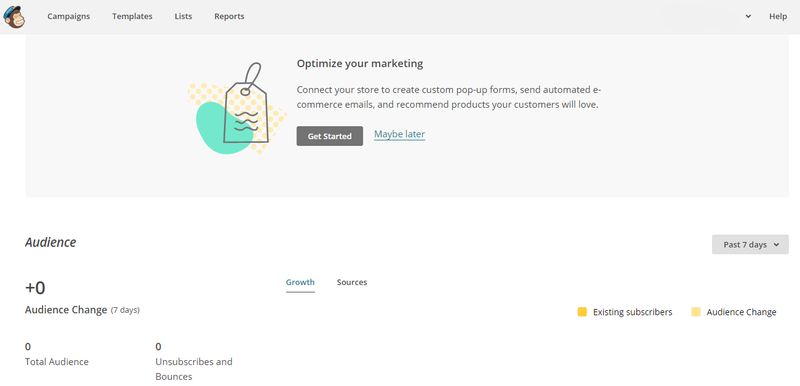Go to the Lists page
800x386 pixels.
click(x=183, y=16)
